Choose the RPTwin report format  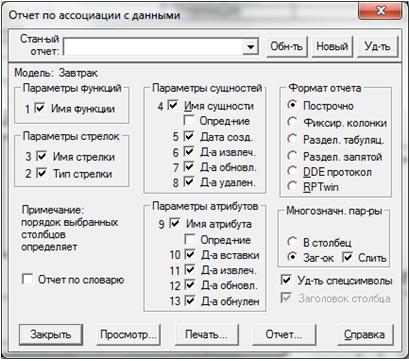pos(292,186)
